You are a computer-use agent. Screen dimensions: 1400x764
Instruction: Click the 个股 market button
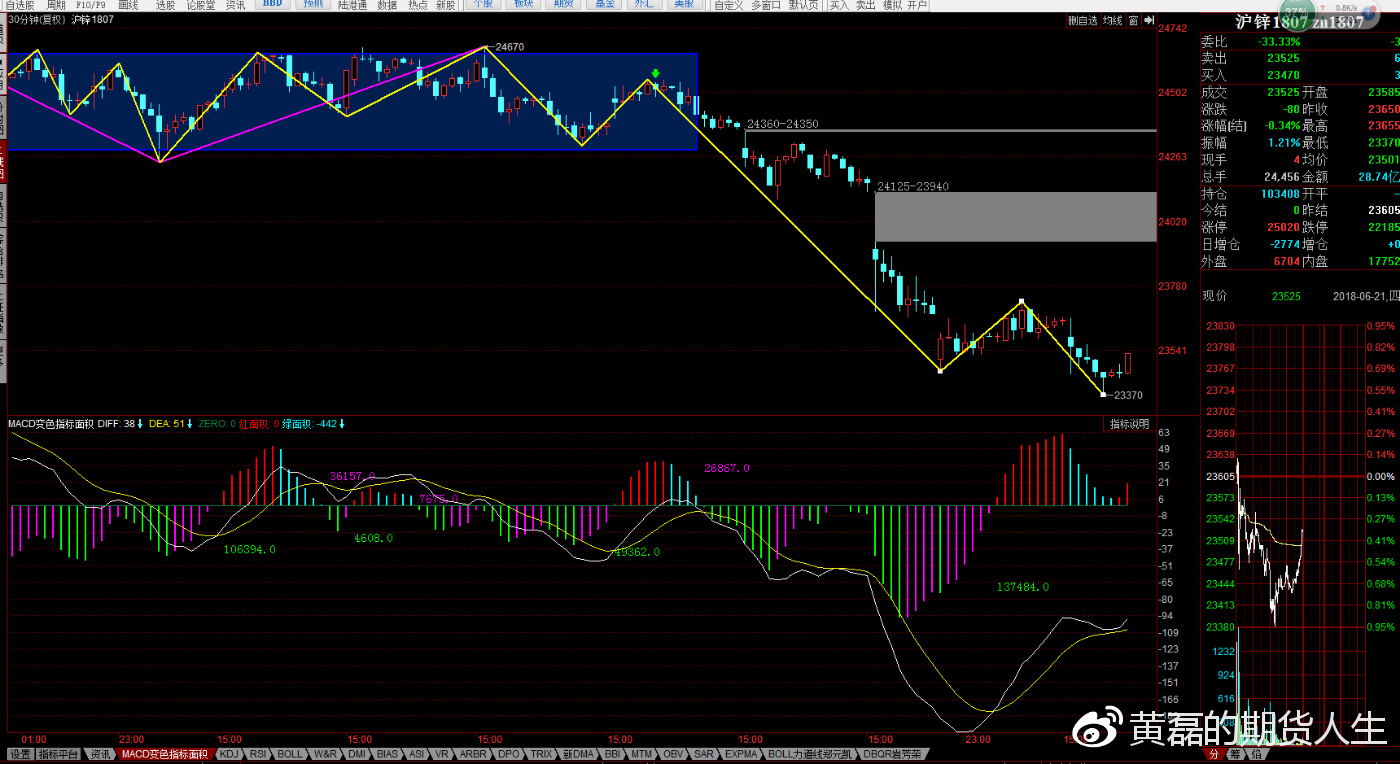tap(483, 5)
